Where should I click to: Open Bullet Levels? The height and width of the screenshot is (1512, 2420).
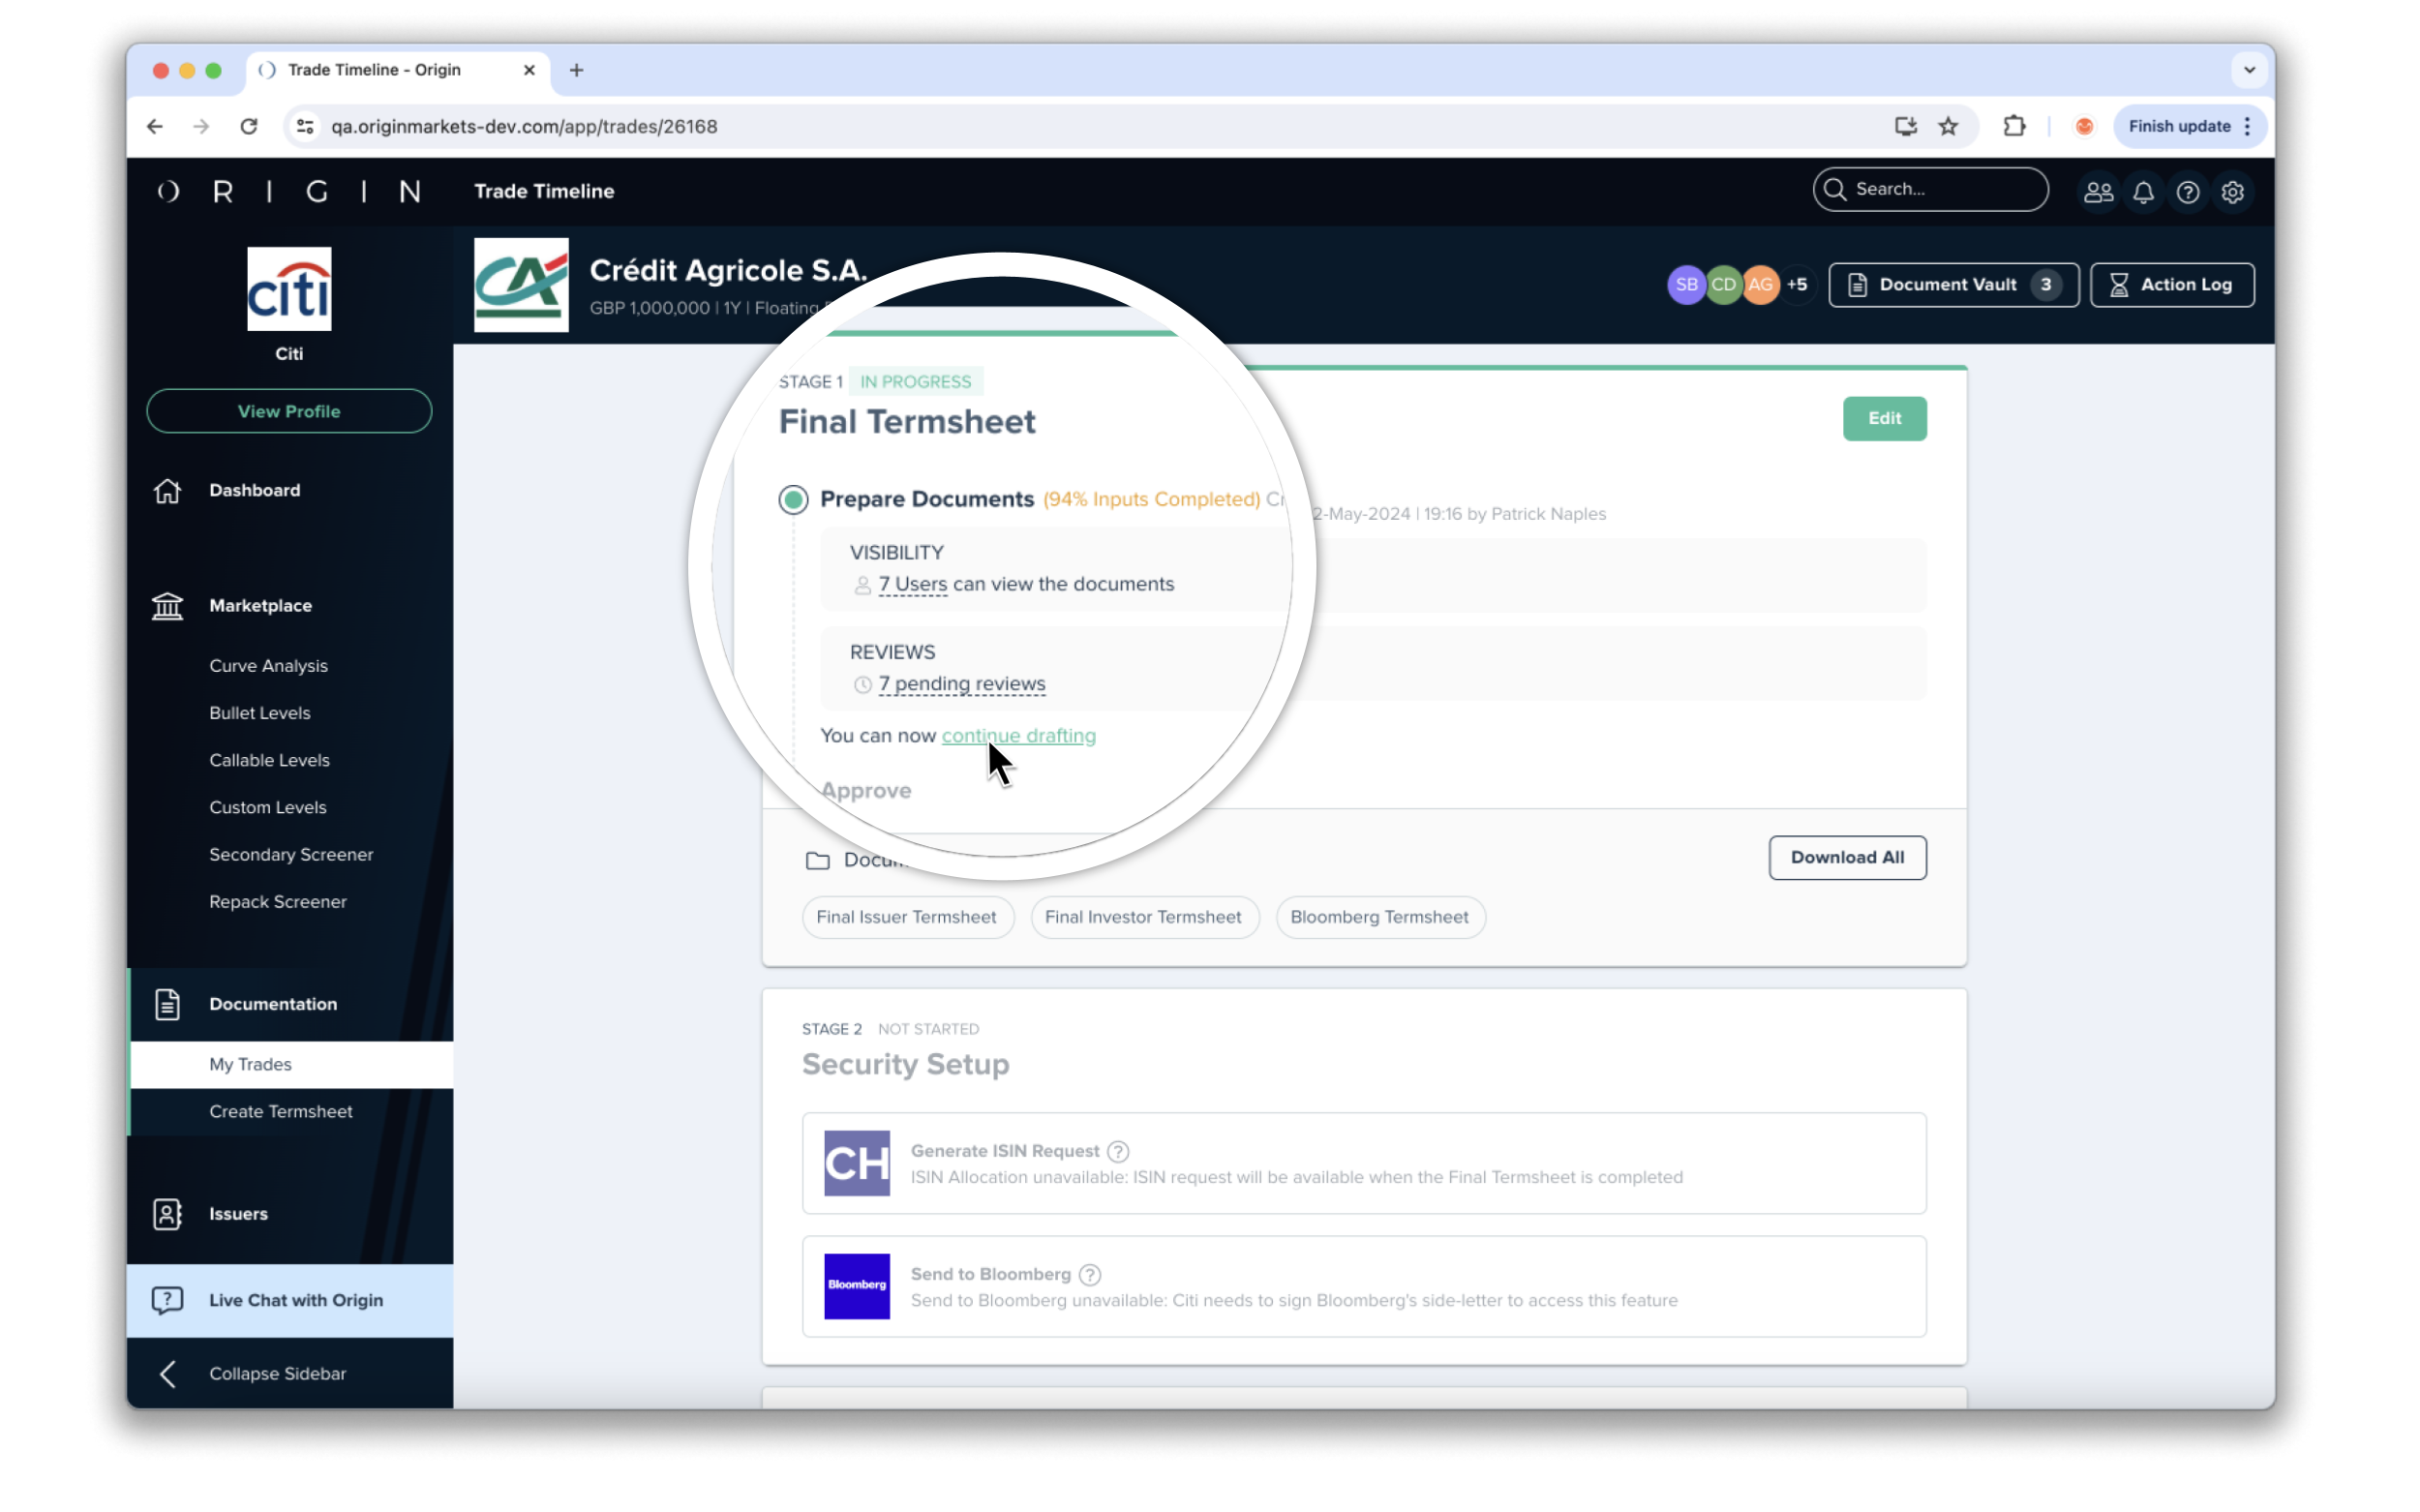click(259, 713)
